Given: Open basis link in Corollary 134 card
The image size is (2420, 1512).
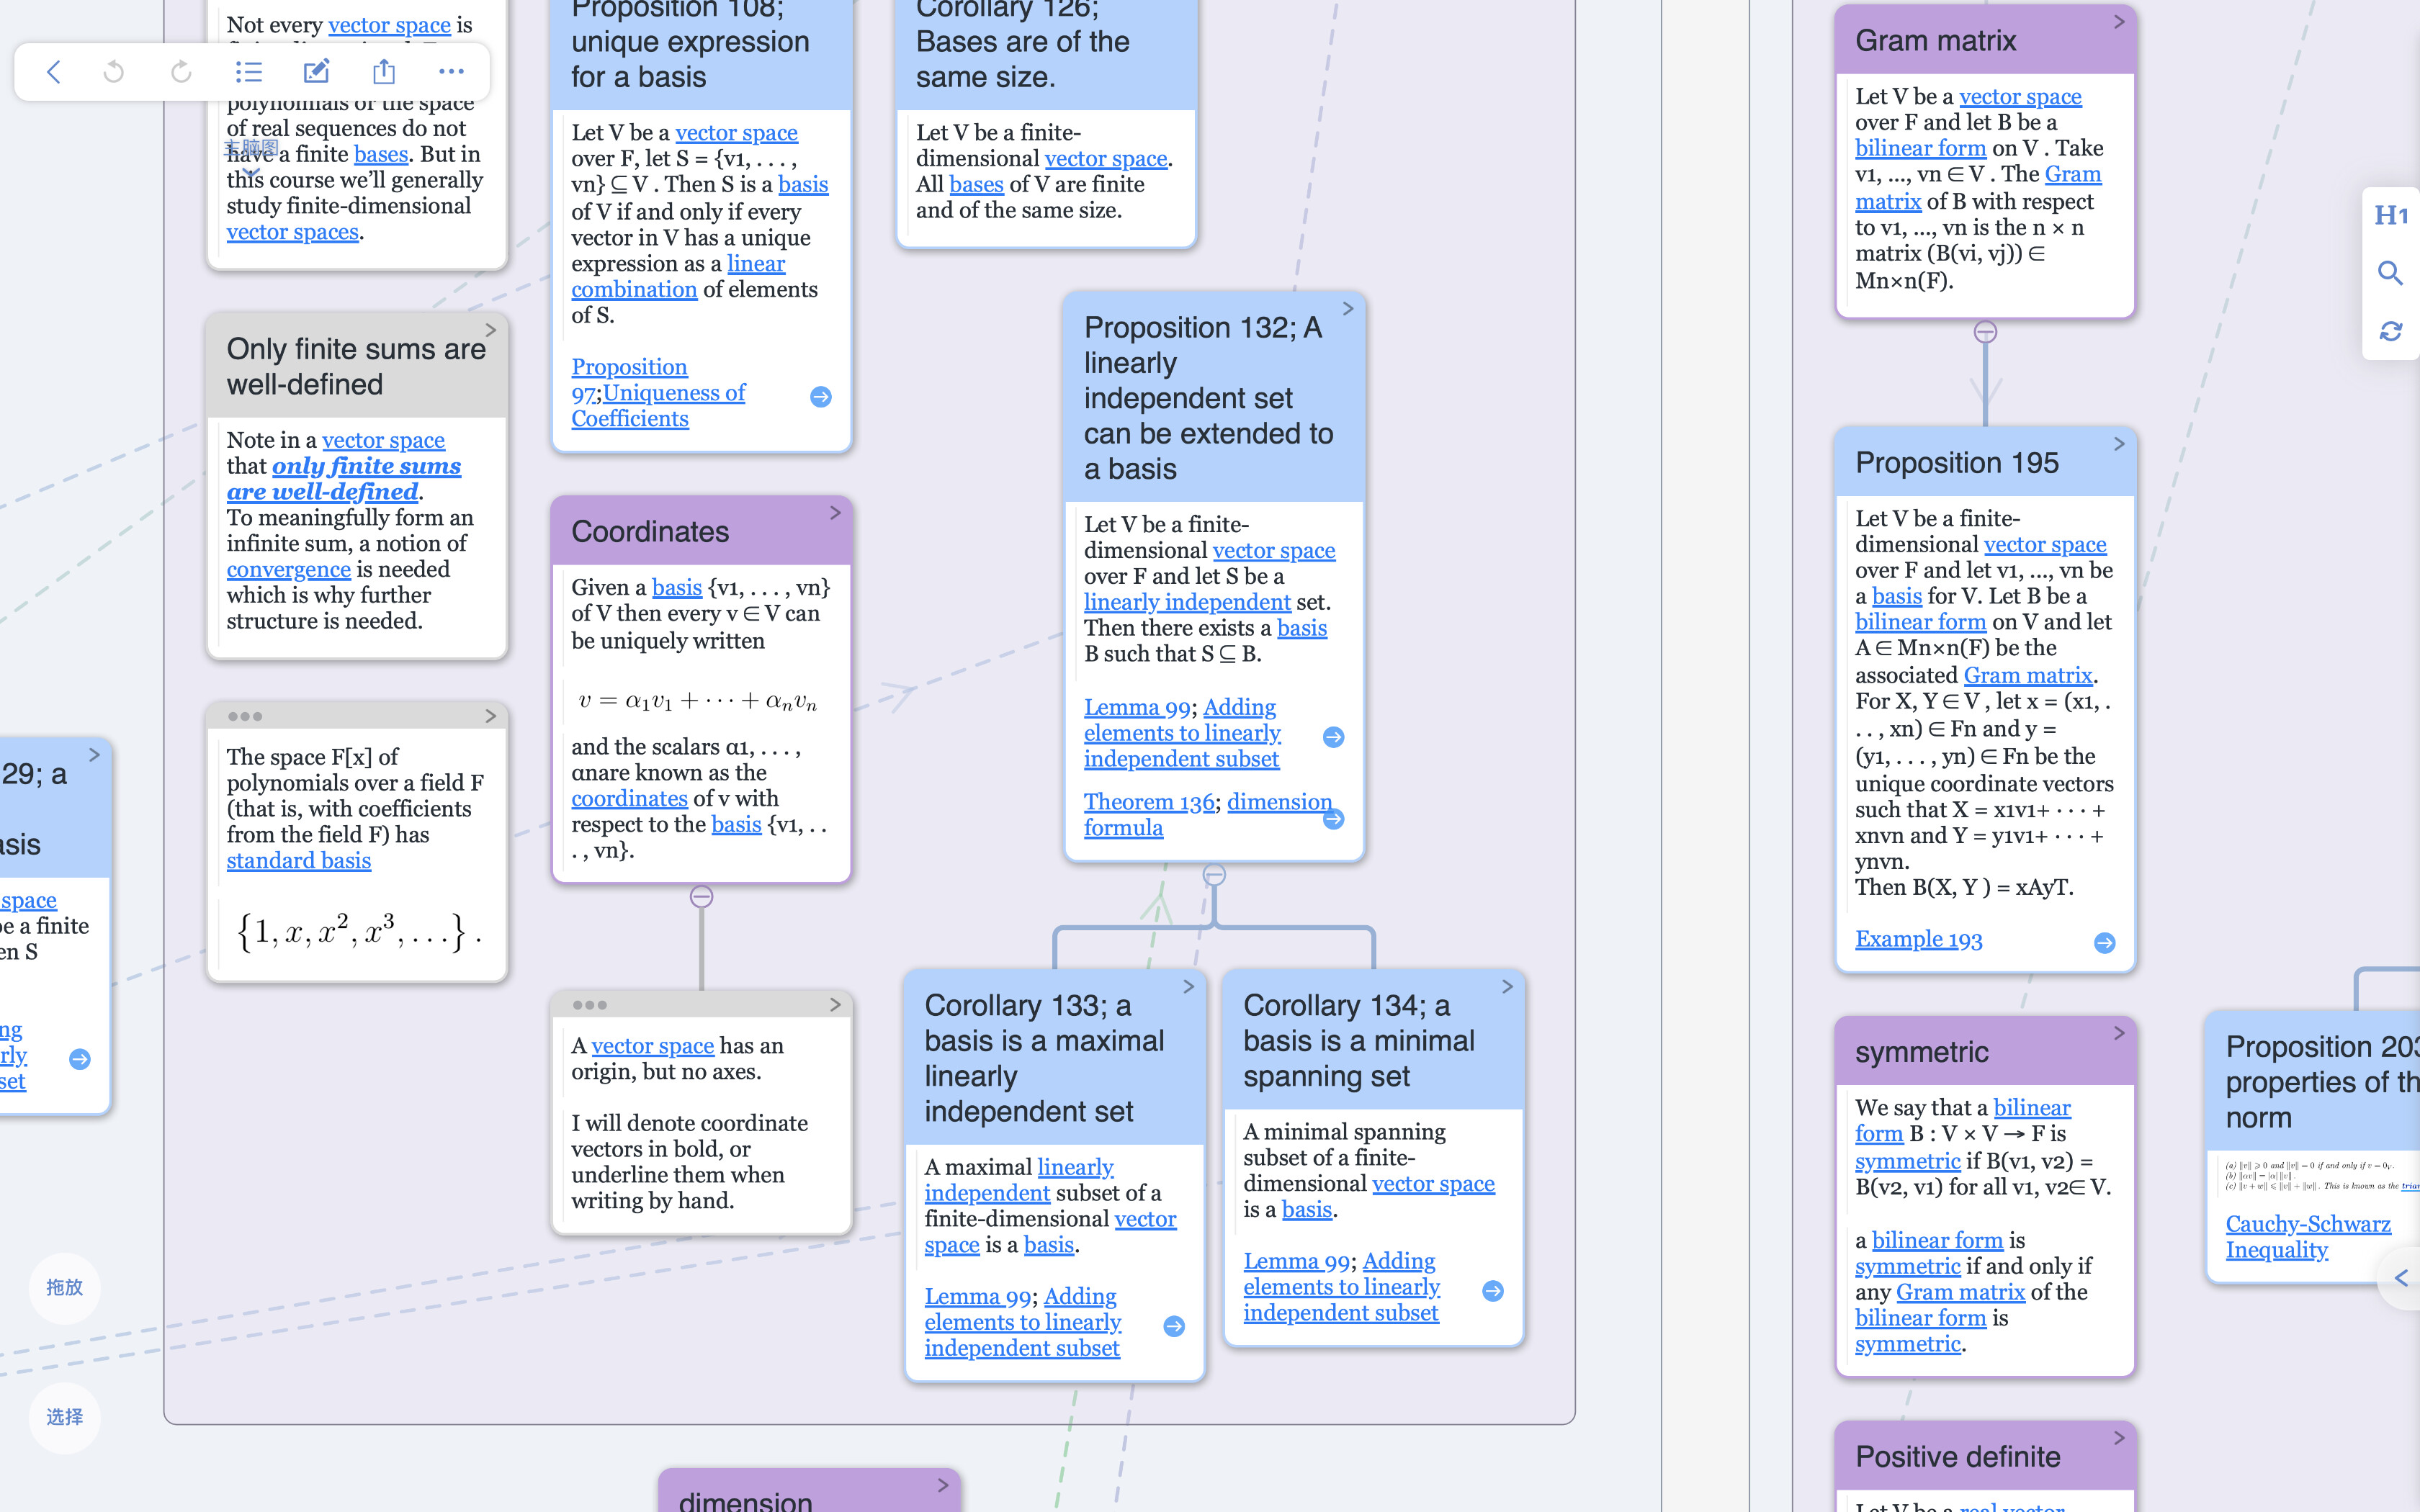Looking at the screenshot, I should [1306, 1210].
